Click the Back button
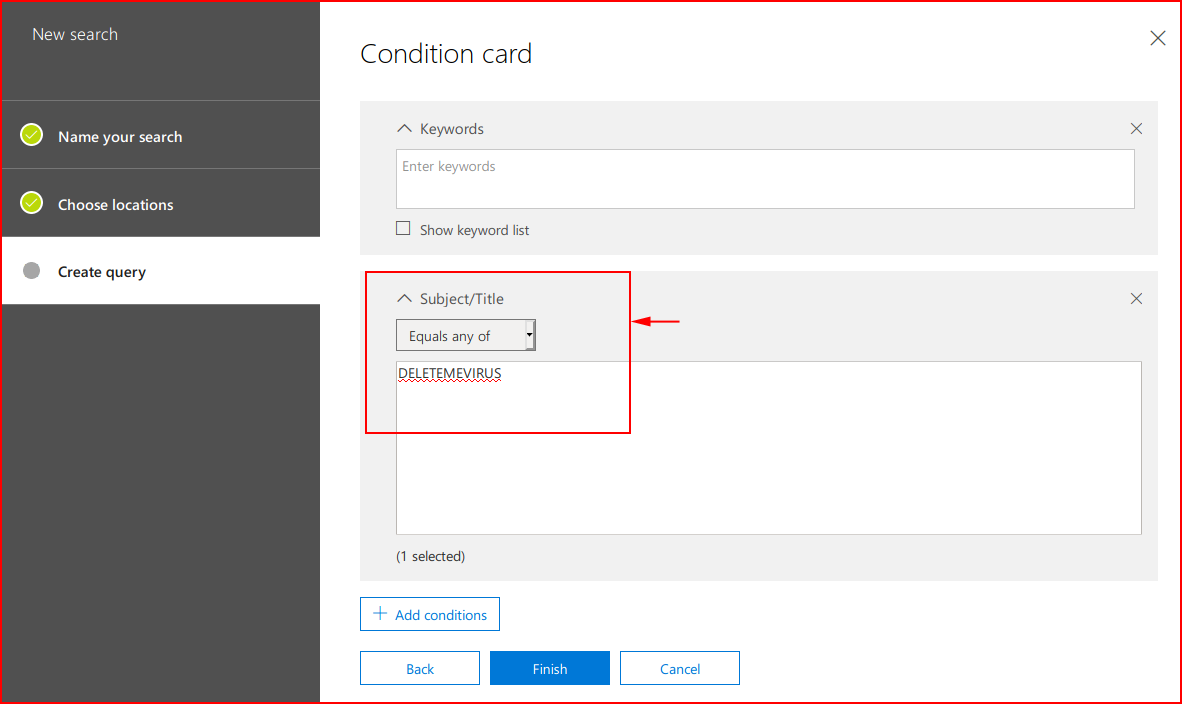Screen dimensions: 1182x704 coord(420,669)
